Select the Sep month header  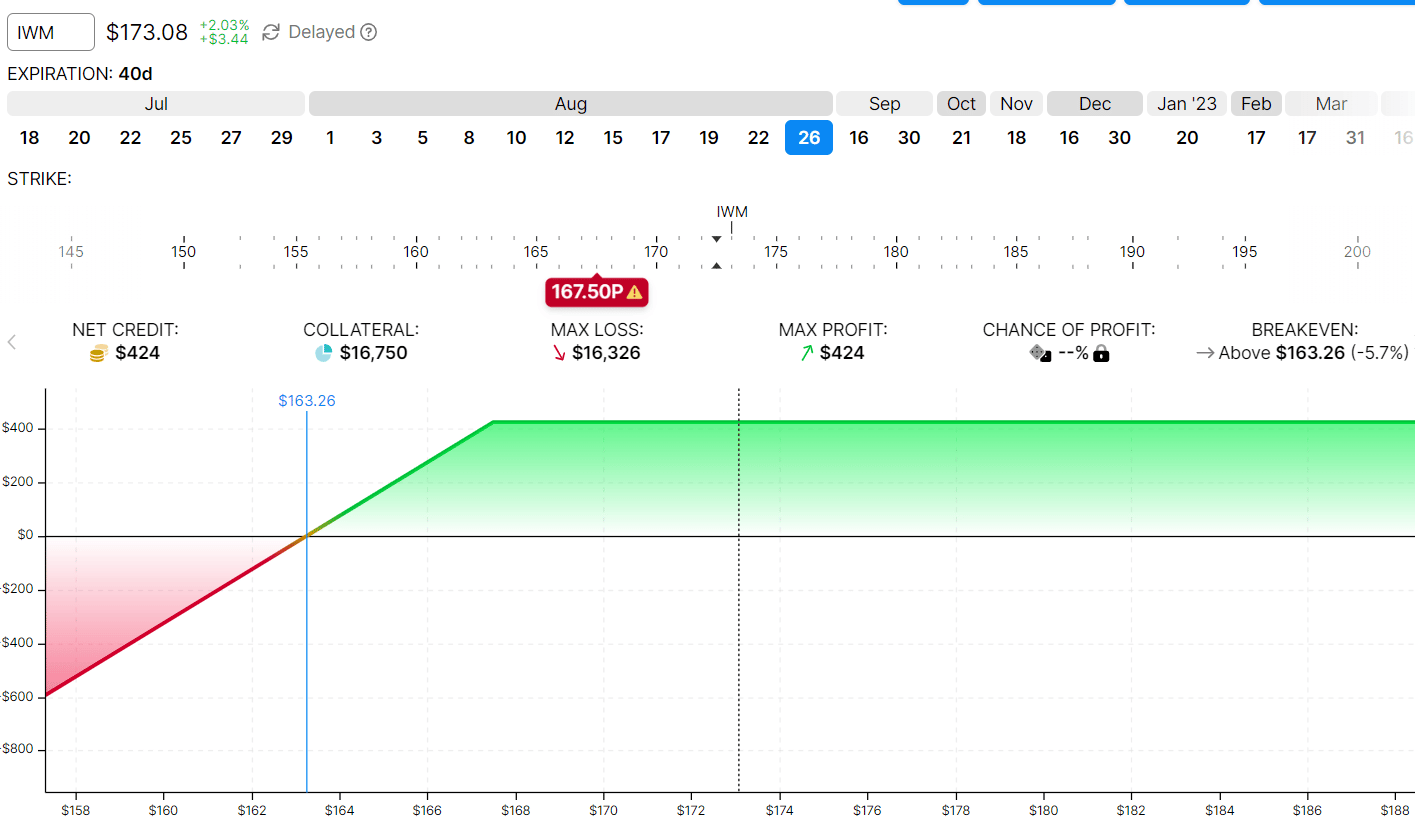[884, 104]
